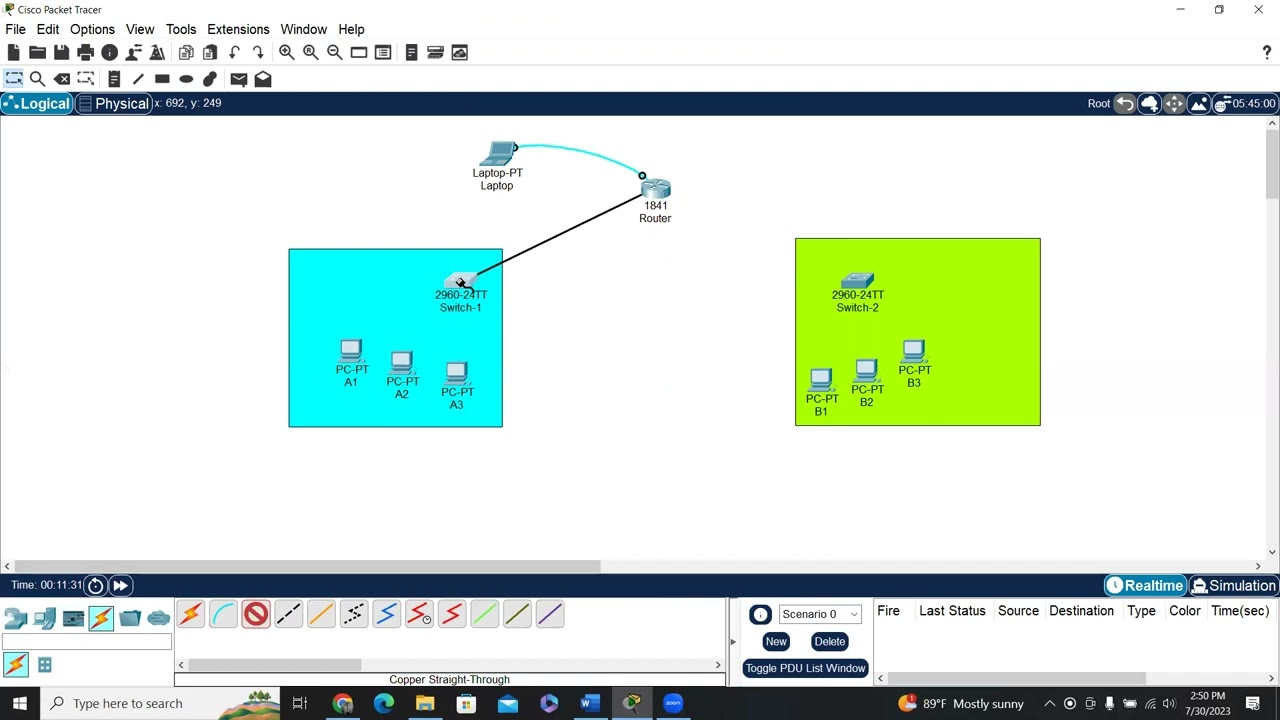Screen dimensions: 1280x720
Task: Zoom out with the magnifier minus icon
Action: tap(335, 52)
